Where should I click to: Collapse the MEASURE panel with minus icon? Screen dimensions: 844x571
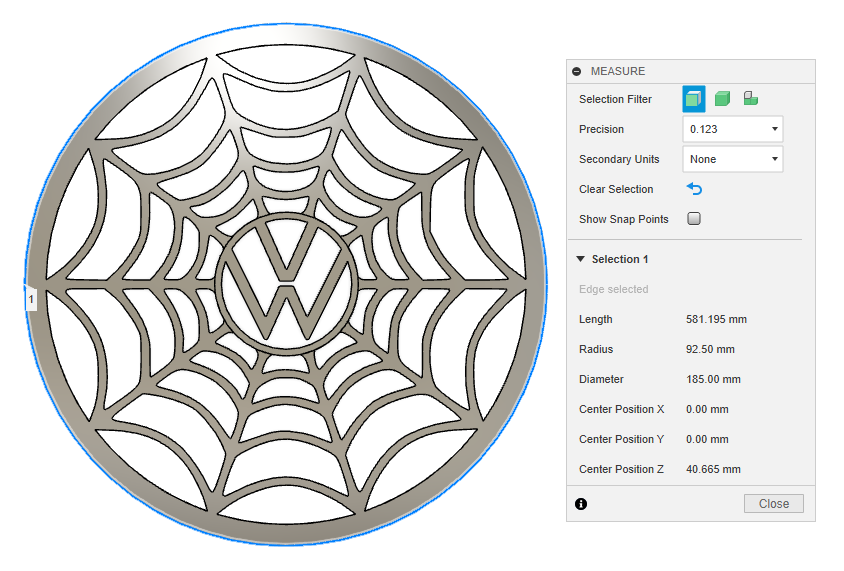[x=576, y=71]
